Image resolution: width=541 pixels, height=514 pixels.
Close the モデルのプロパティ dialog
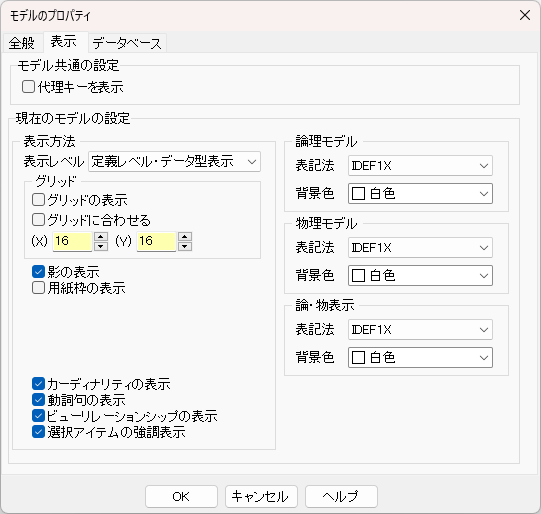click(525, 15)
